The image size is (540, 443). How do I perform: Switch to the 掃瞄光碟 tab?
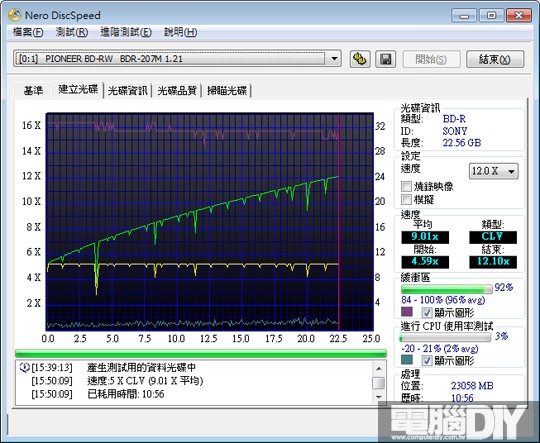click(227, 91)
